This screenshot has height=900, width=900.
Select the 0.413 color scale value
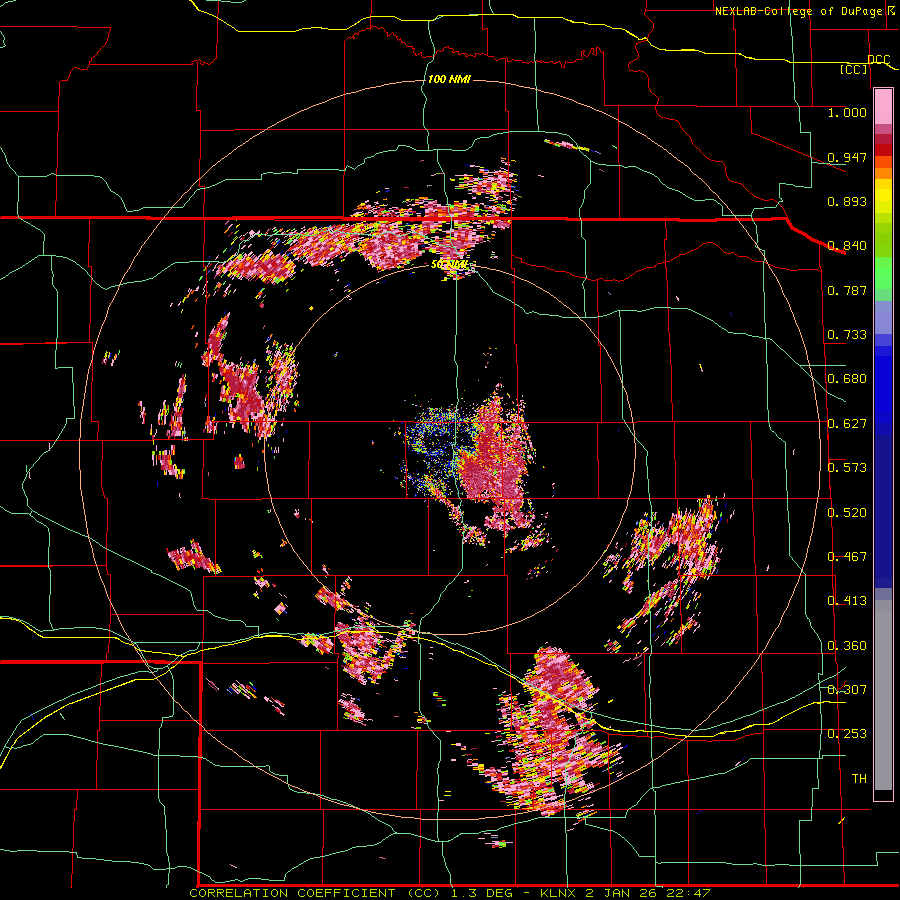point(847,601)
